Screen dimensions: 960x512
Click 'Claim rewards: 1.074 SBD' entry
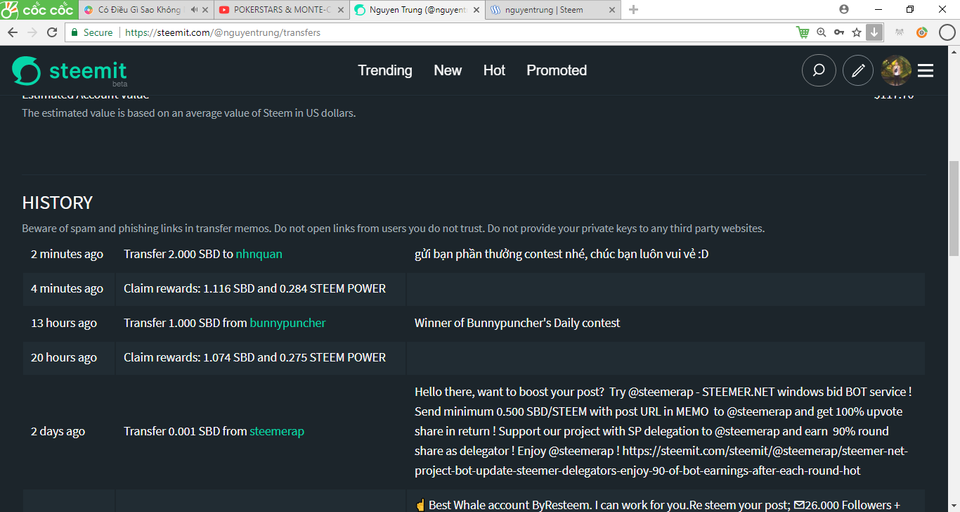255,357
